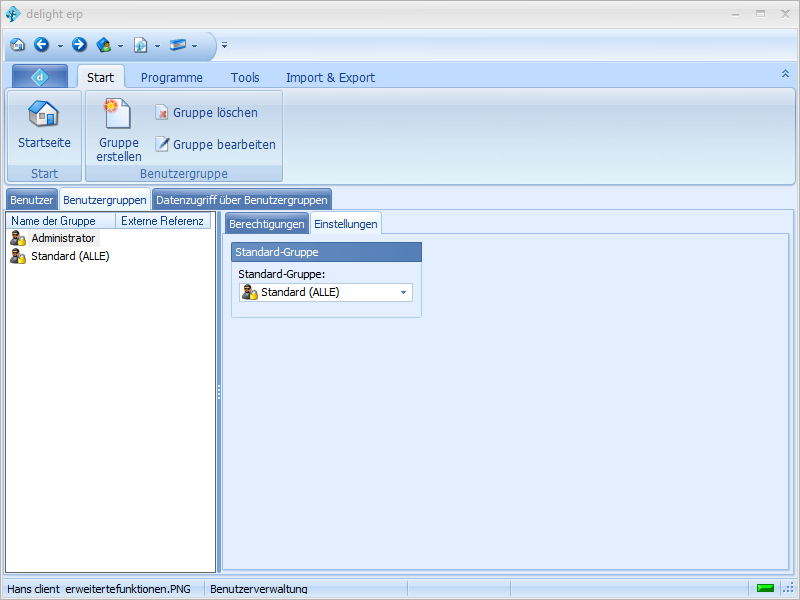Click the delight application logo button
800x600 pixels.
pyautogui.click(x=40, y=77)
